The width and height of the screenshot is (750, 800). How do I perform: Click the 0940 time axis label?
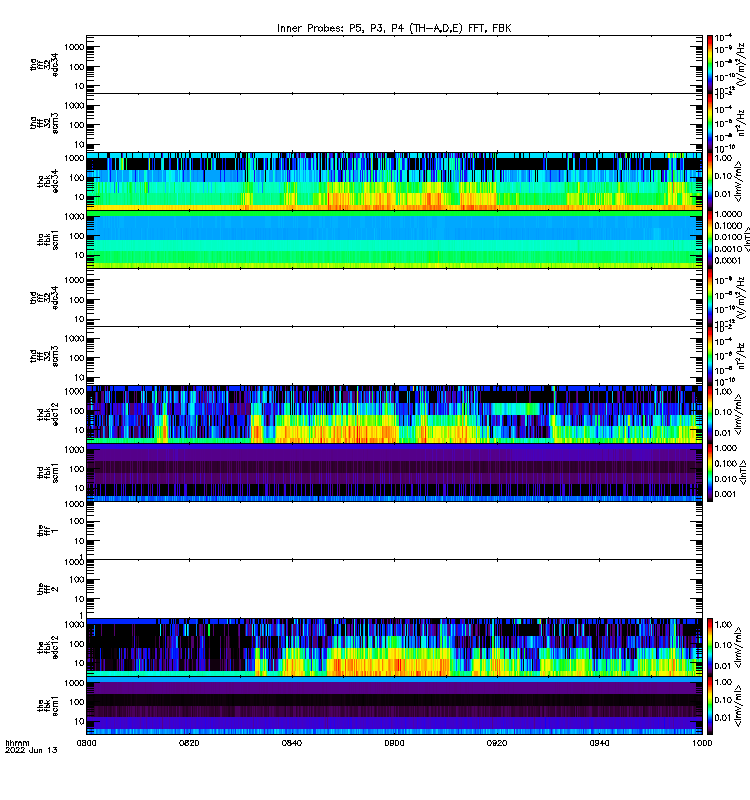[599, 743]
